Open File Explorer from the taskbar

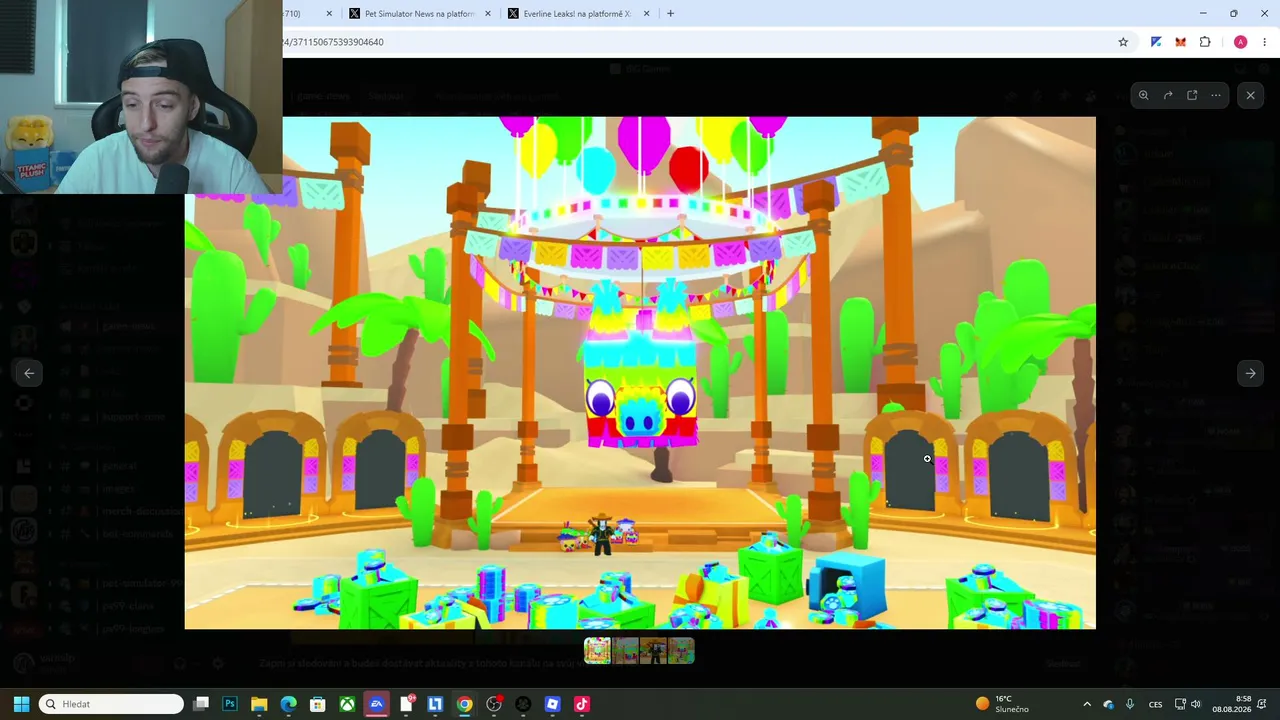(259, 704)
